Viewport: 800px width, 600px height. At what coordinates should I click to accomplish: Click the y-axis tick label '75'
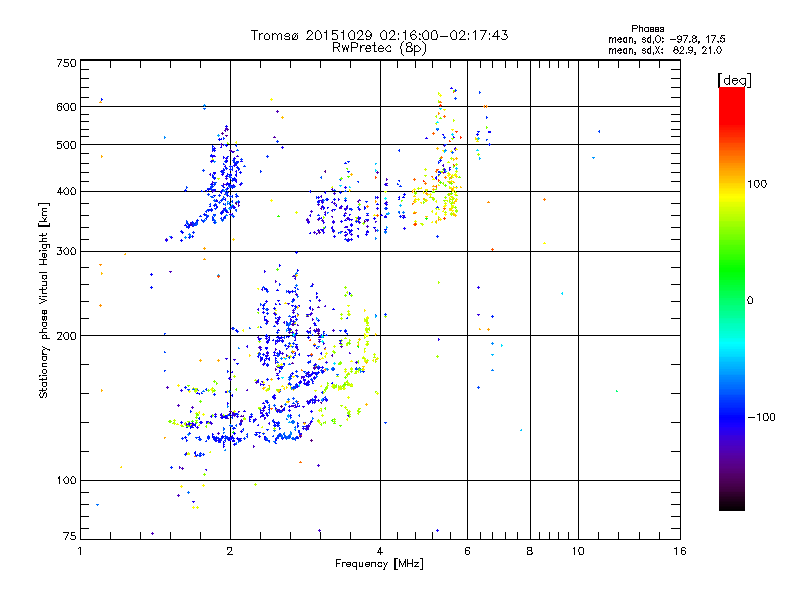click(70, 536)
